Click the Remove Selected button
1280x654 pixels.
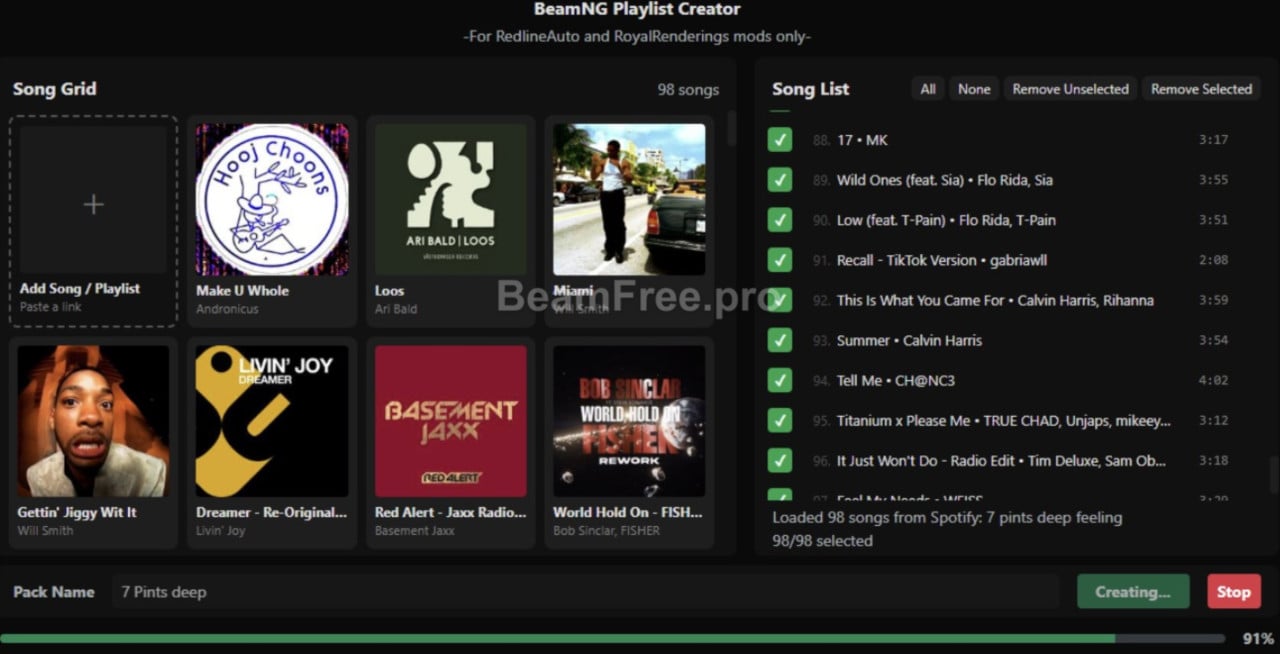coord(1201,89)
